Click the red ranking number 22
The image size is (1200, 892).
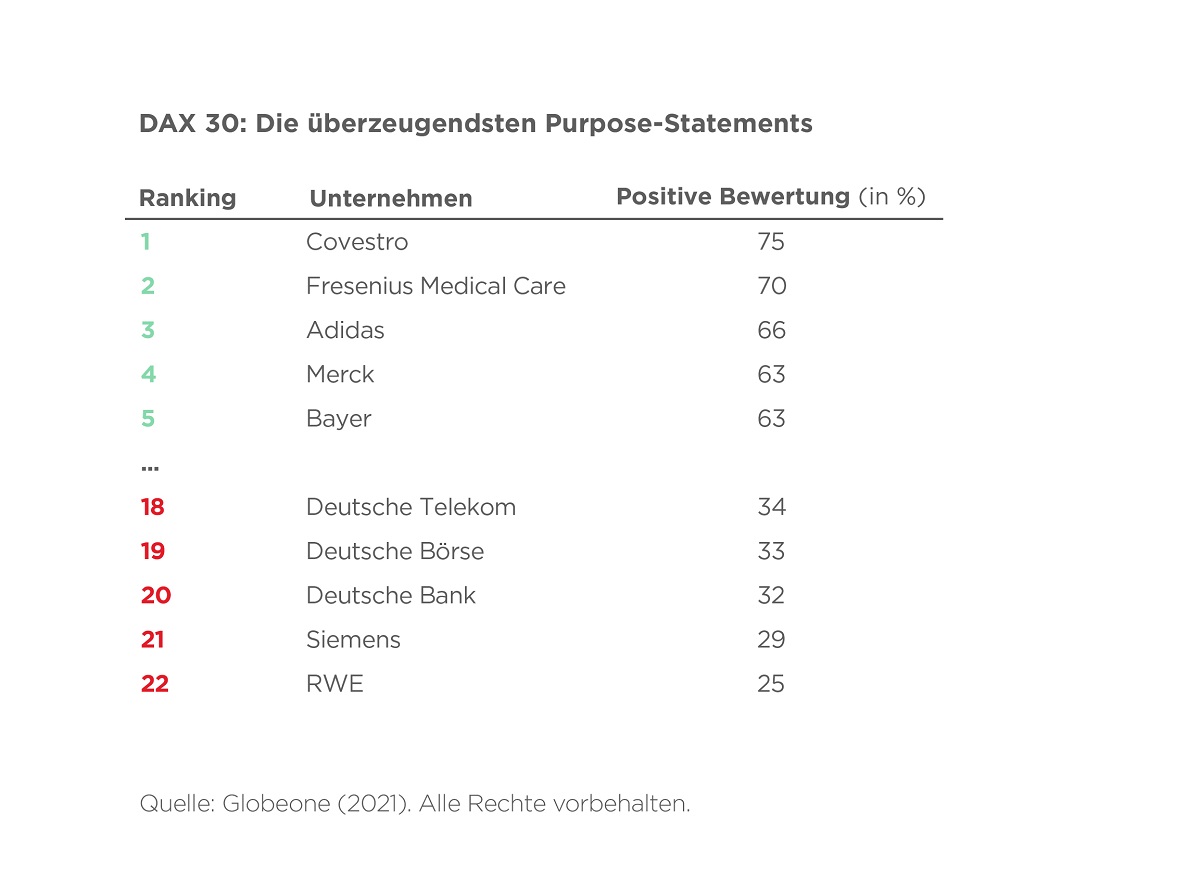[x=155, y=684]
